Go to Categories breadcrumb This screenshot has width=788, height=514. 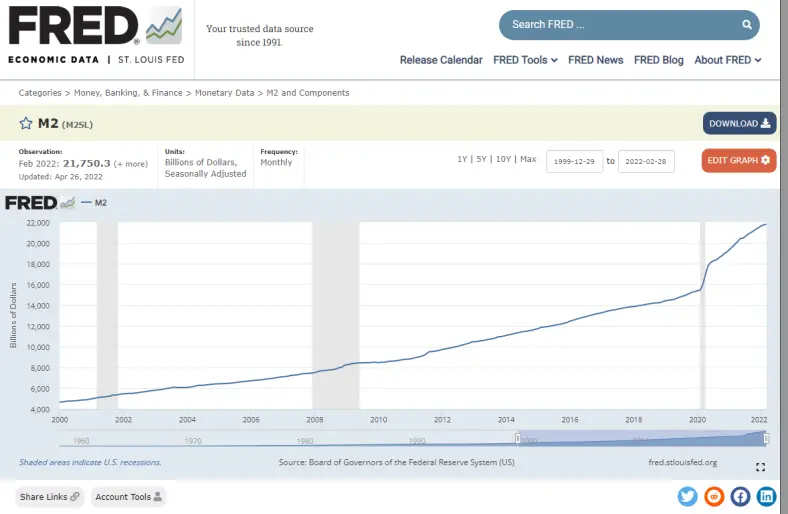click(40, 93)
